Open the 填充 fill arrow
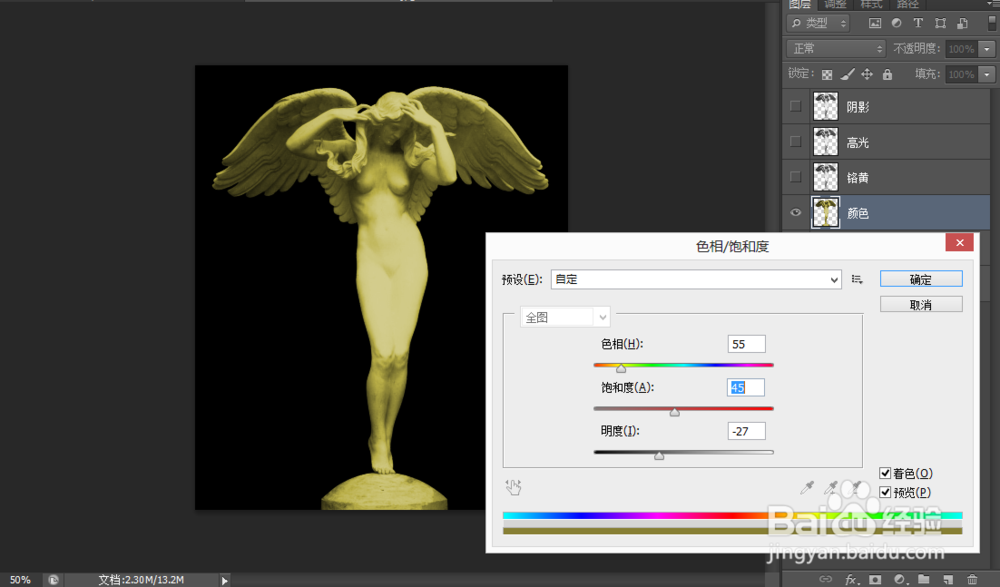 pyautogui.click(x=987, y=75)
